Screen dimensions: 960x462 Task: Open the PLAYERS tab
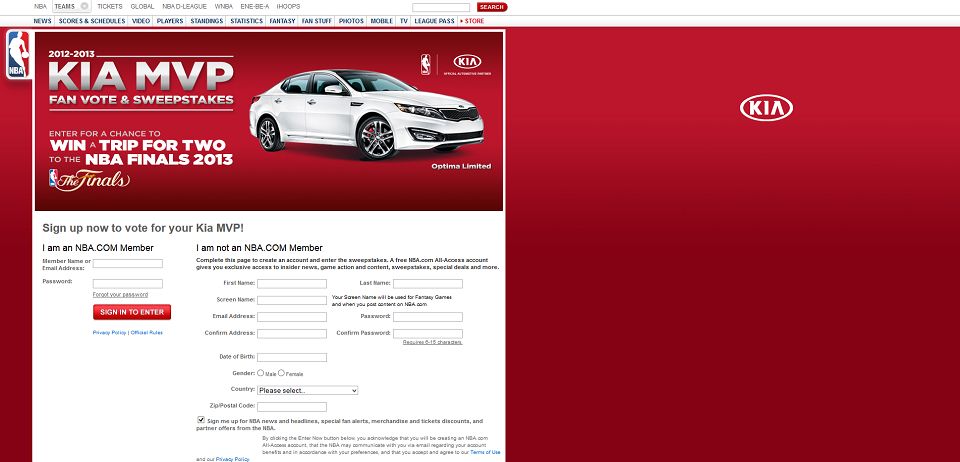pos(170,21)
